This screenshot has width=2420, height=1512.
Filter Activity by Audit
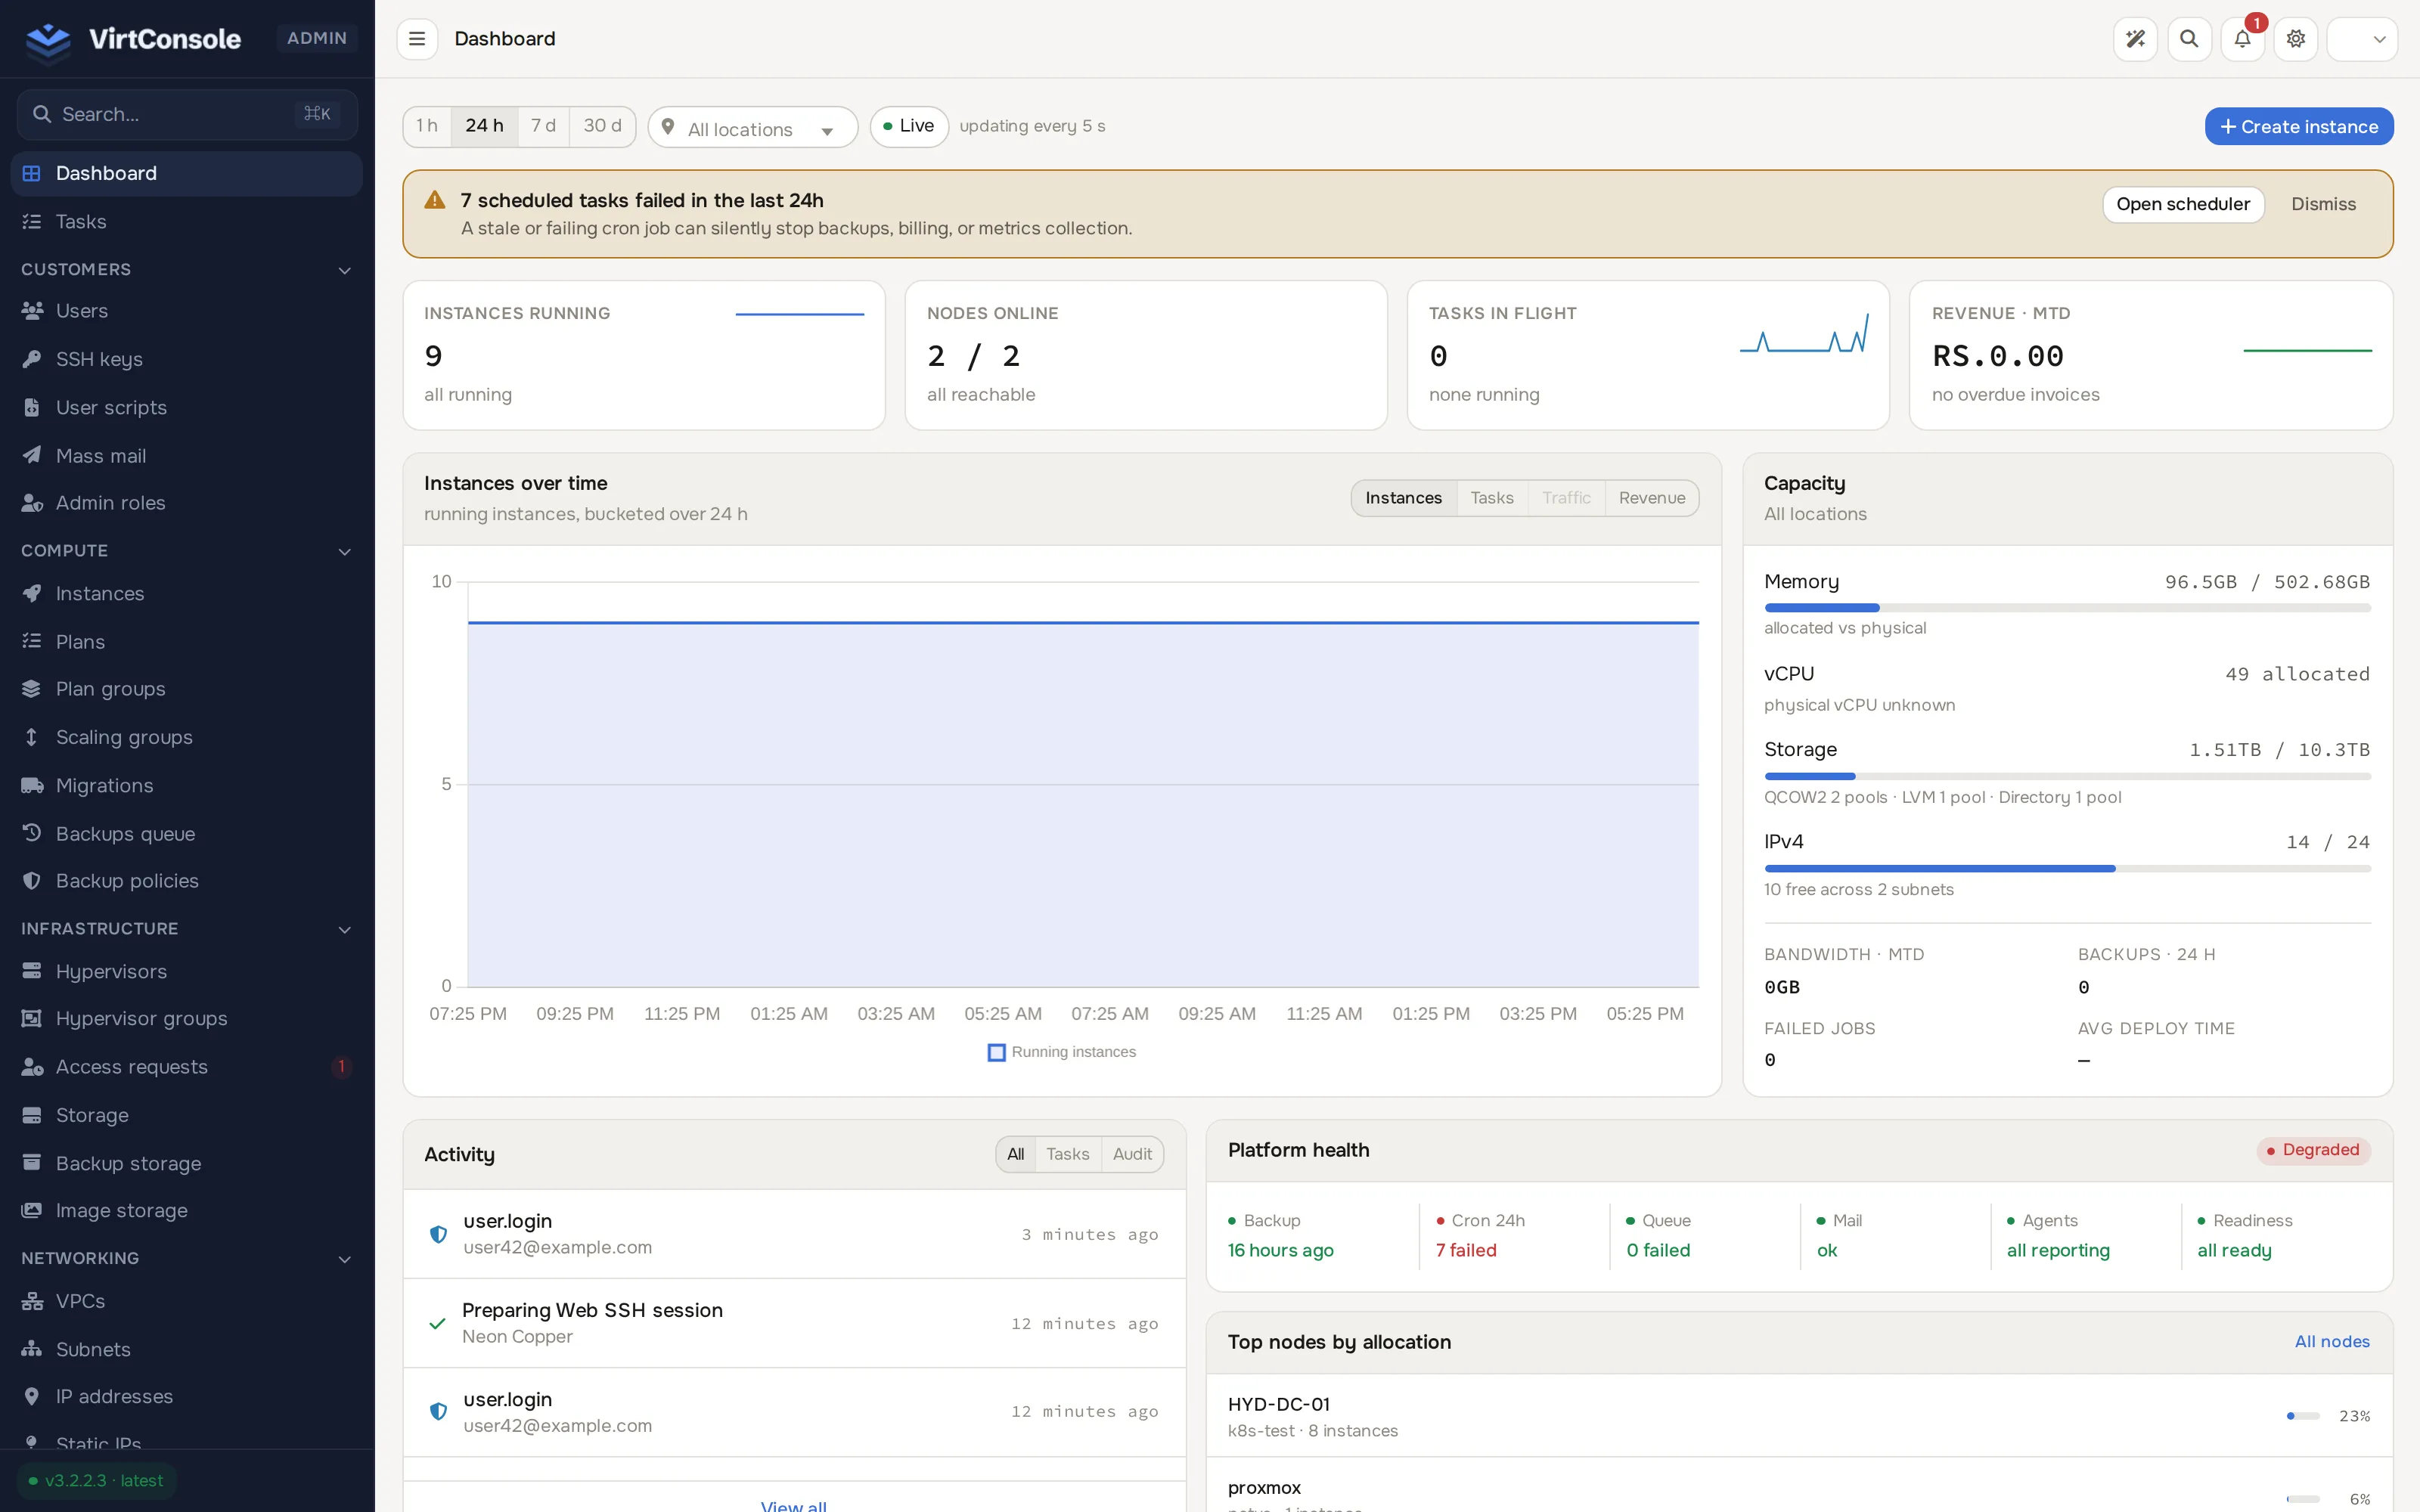[x=1132, y=1154]
